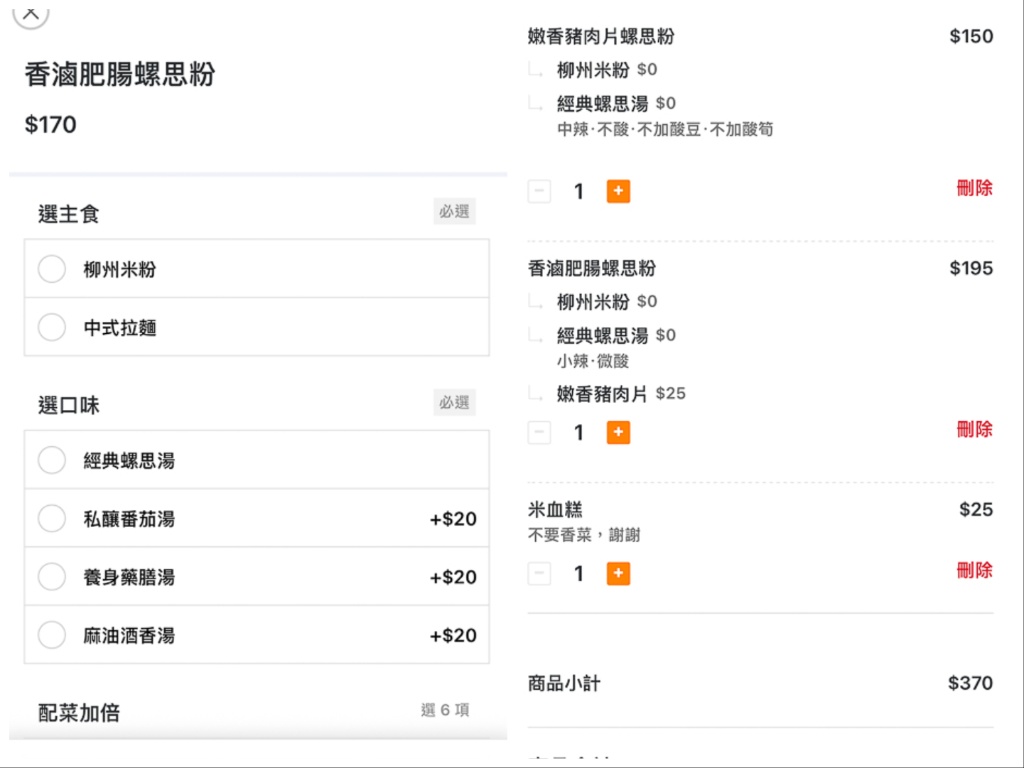Increase 米血糕 quantity with plus icon
1024x768 pixels.
pos(618,573)
